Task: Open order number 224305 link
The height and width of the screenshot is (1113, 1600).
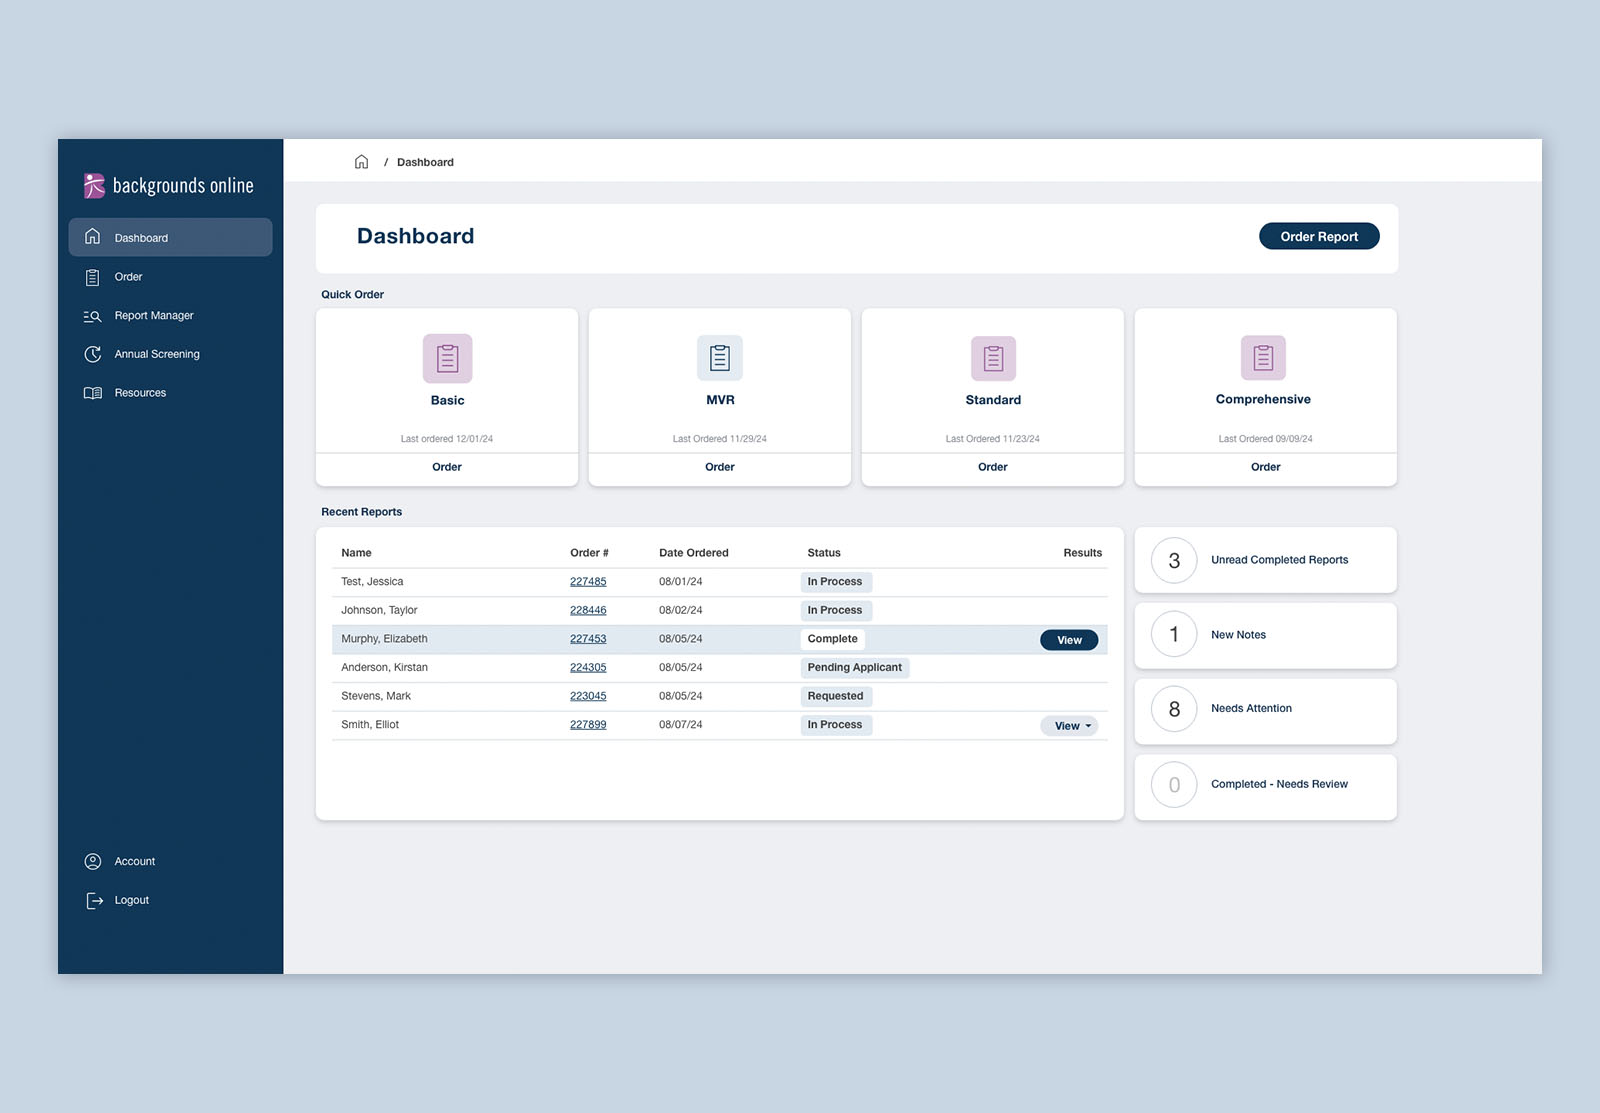Action: click(x=588, y=668)
